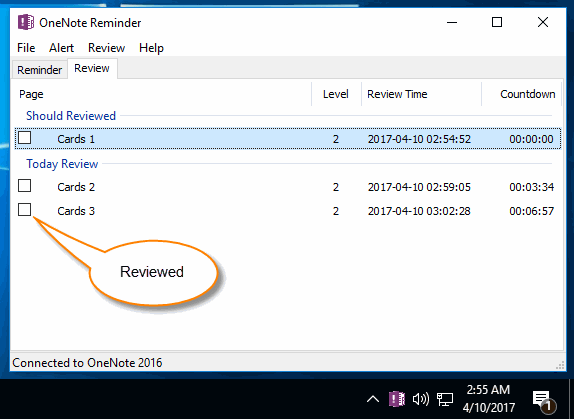The width and height of the screenshot is (574, 419).
Task: Tick the Cards 3 checkbox
Action: [25, 210]
